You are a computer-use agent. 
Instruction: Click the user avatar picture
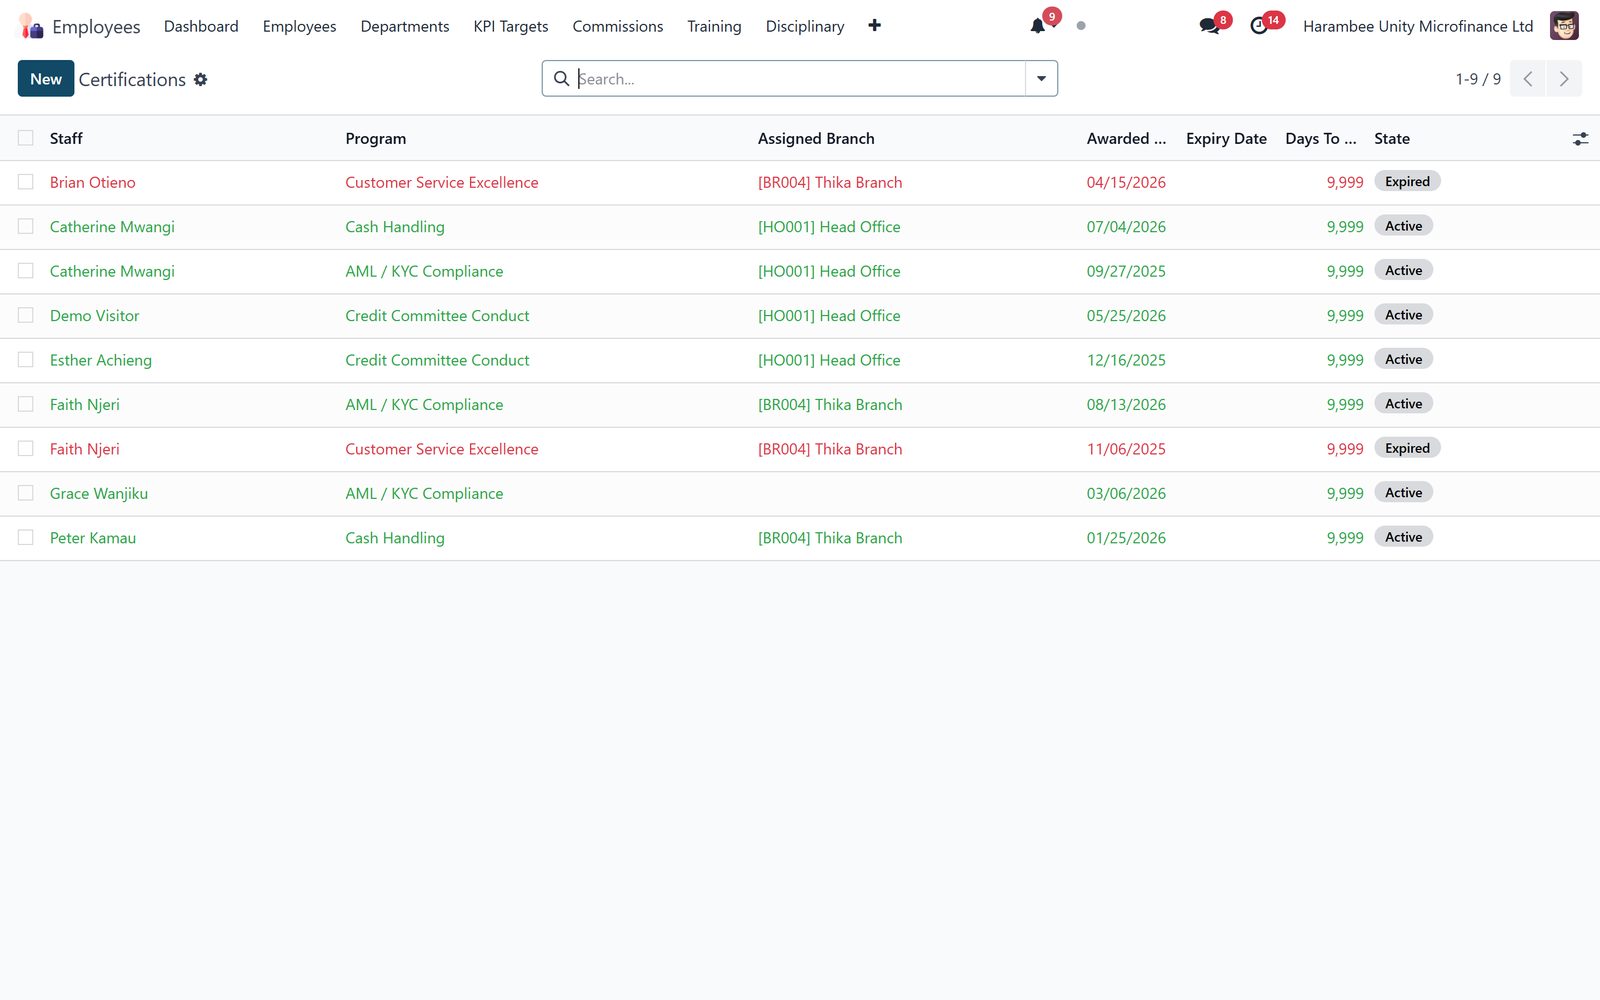pyautogui.click(x=1564, y=26)
